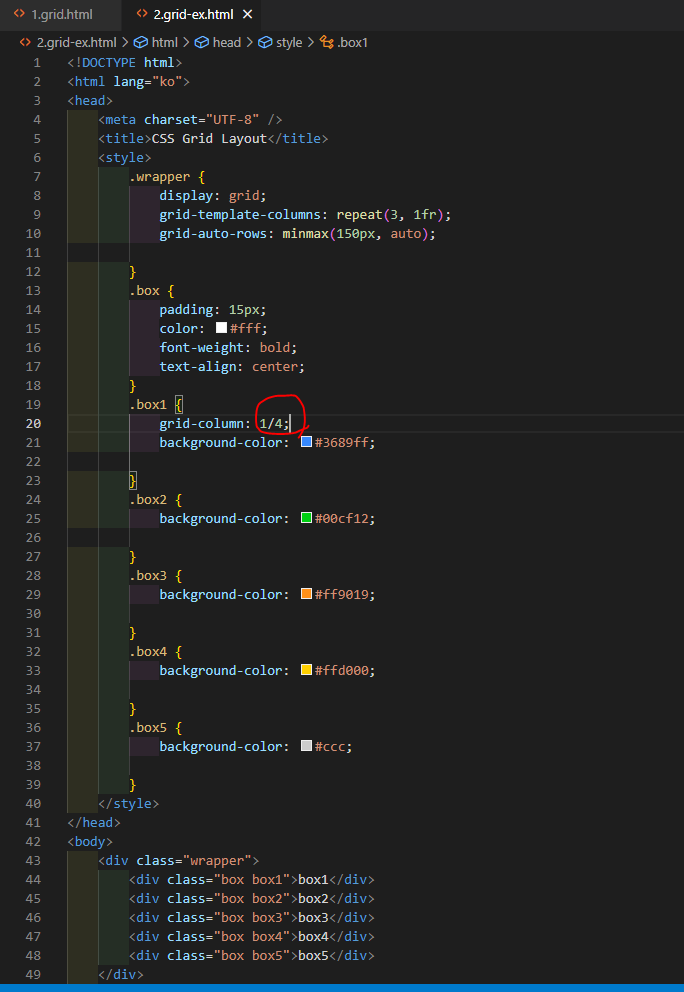684x992 pixels.
Task: Click the font-weight property
Action: pyautogui.click(x=202, y=347)
